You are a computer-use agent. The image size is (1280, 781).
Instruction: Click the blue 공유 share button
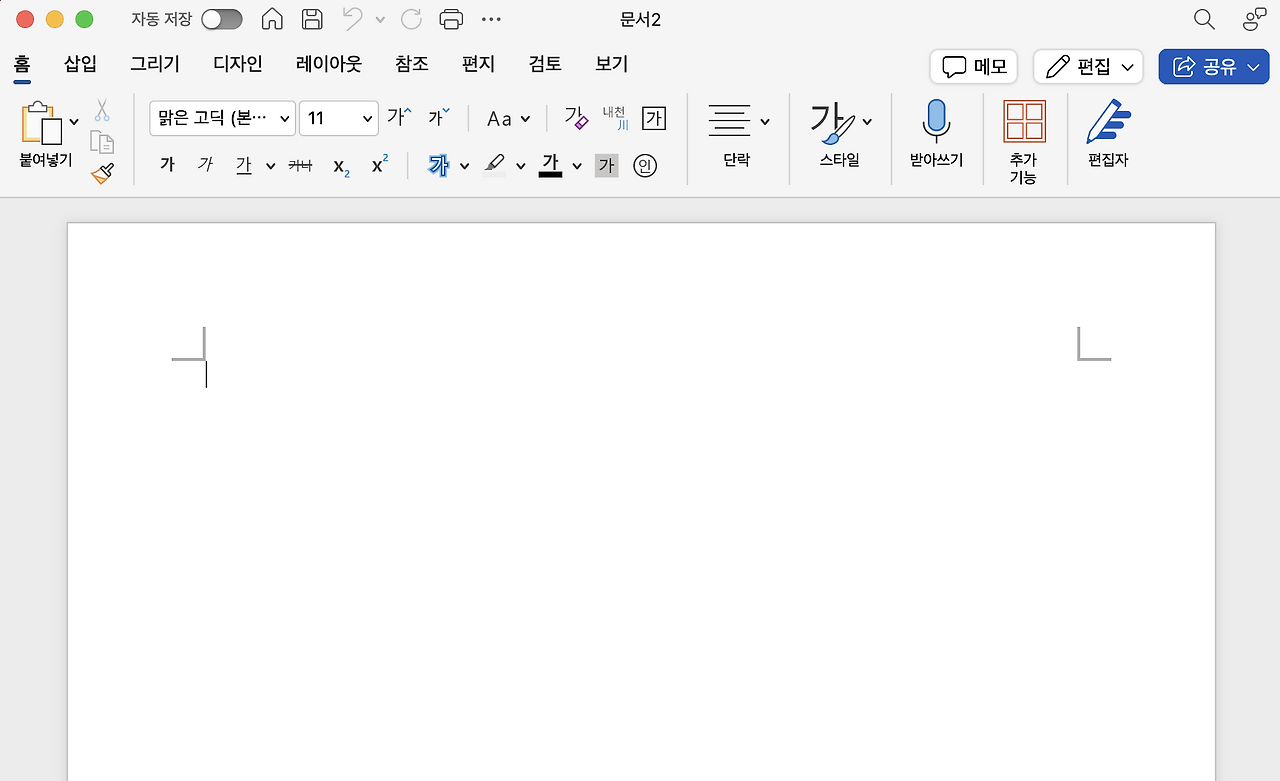tap(1214, 67)
